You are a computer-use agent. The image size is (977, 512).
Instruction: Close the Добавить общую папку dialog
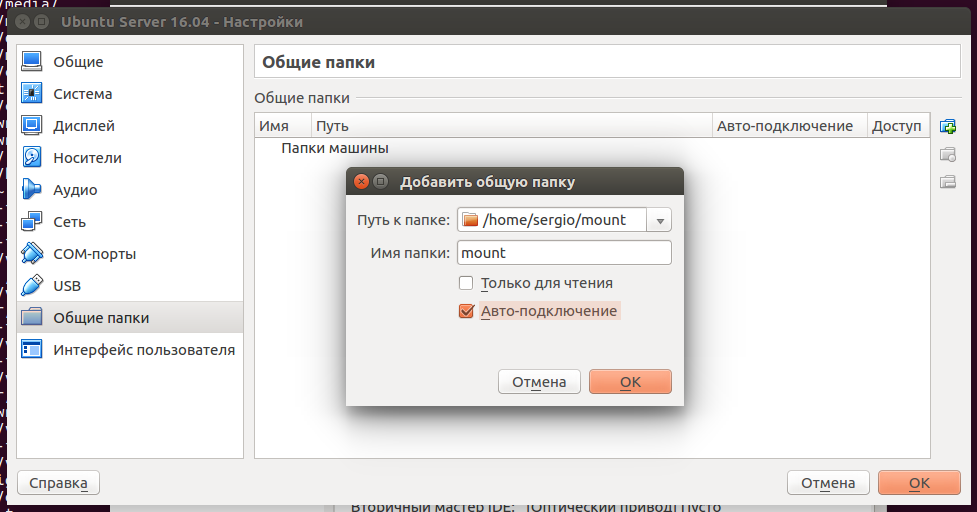tap(361, 182)
